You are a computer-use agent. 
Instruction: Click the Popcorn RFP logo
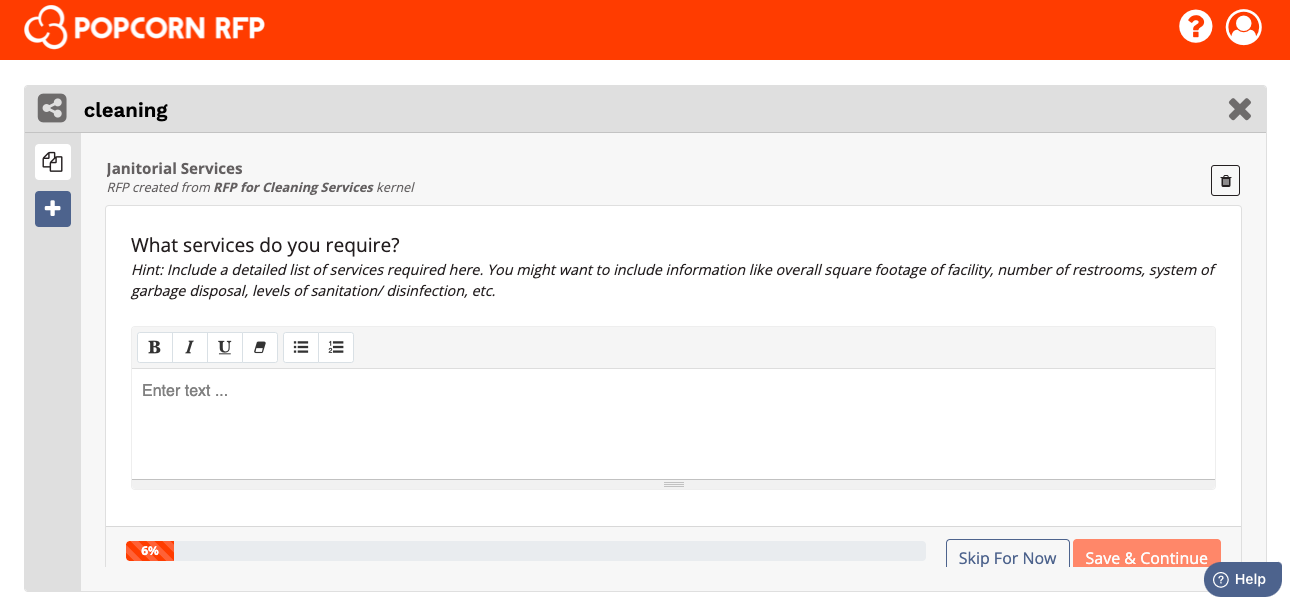point(144,27)
